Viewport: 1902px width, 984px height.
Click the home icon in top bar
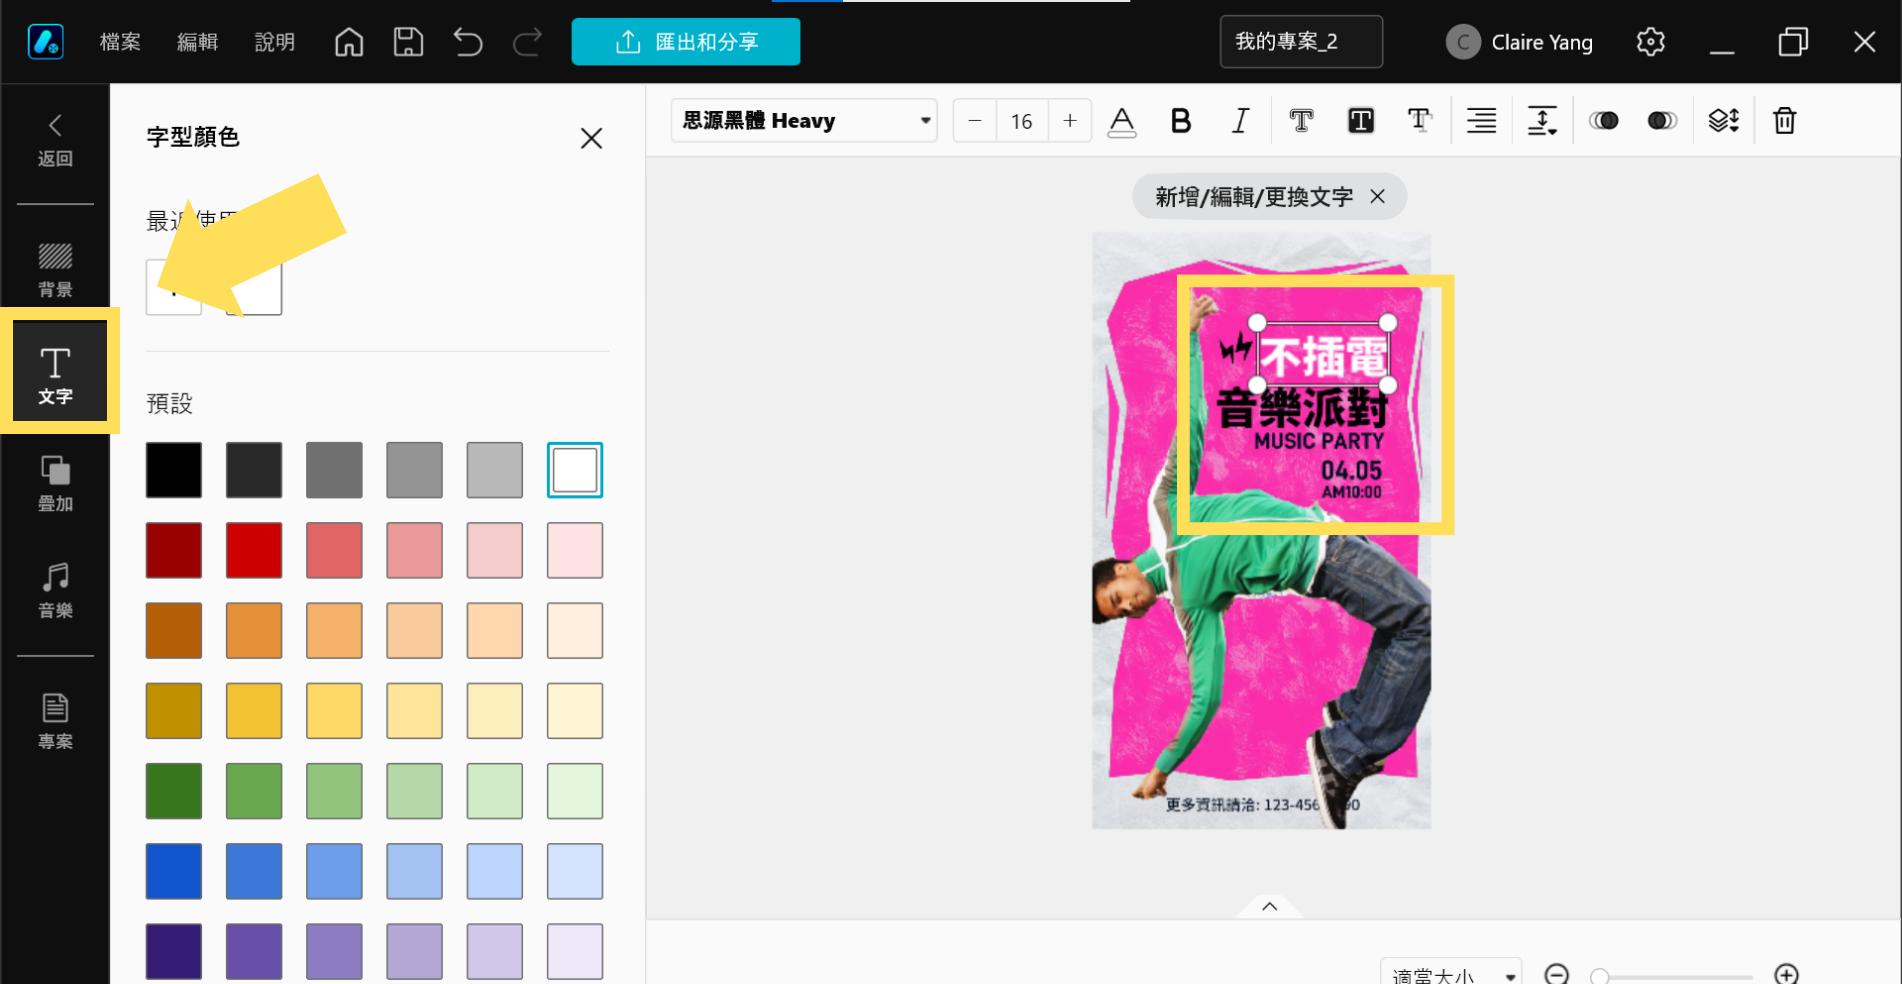[x=349, y=42]
